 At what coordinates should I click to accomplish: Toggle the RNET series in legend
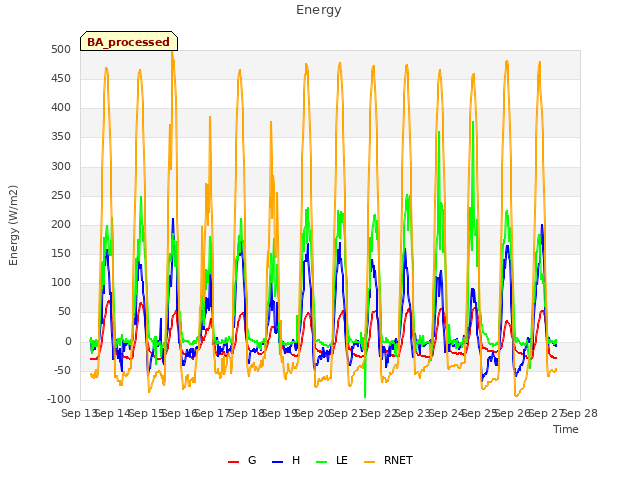coord(388,460)
